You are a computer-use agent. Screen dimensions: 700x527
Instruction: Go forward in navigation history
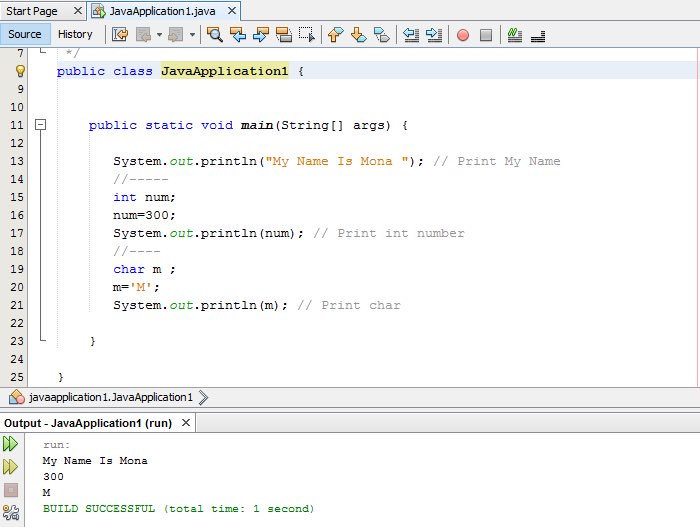point(175,34)
